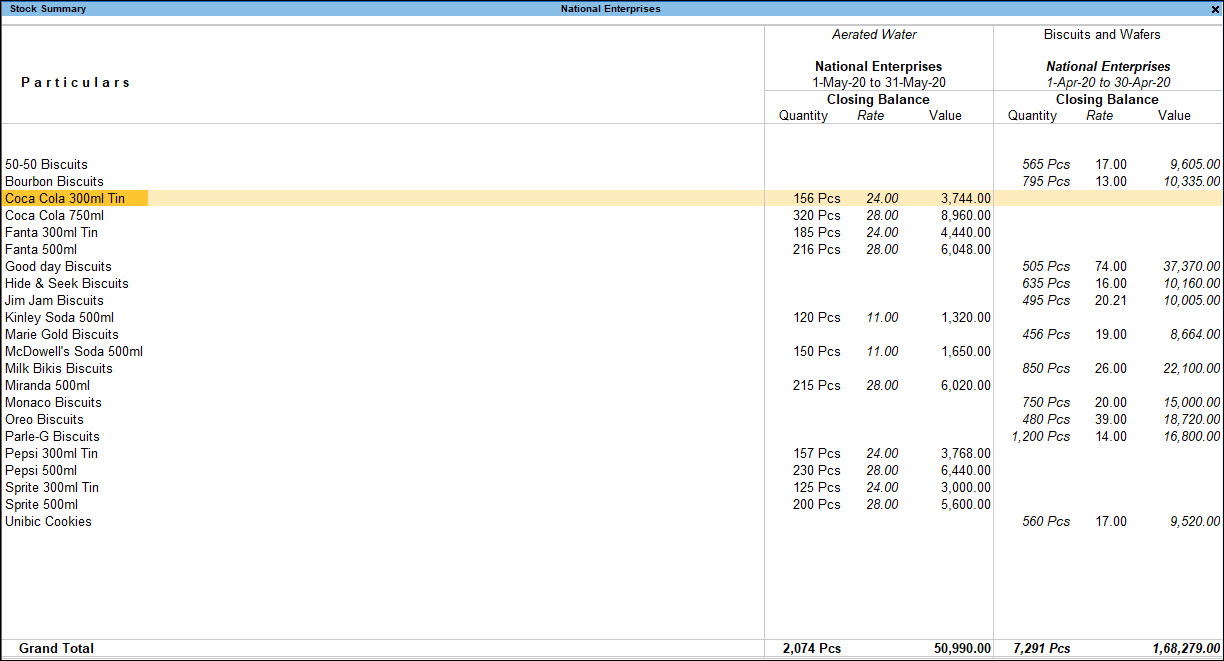Click the grand total value 50,990.00
Screen dimensions: 1224x661
[x=963, y=648]
